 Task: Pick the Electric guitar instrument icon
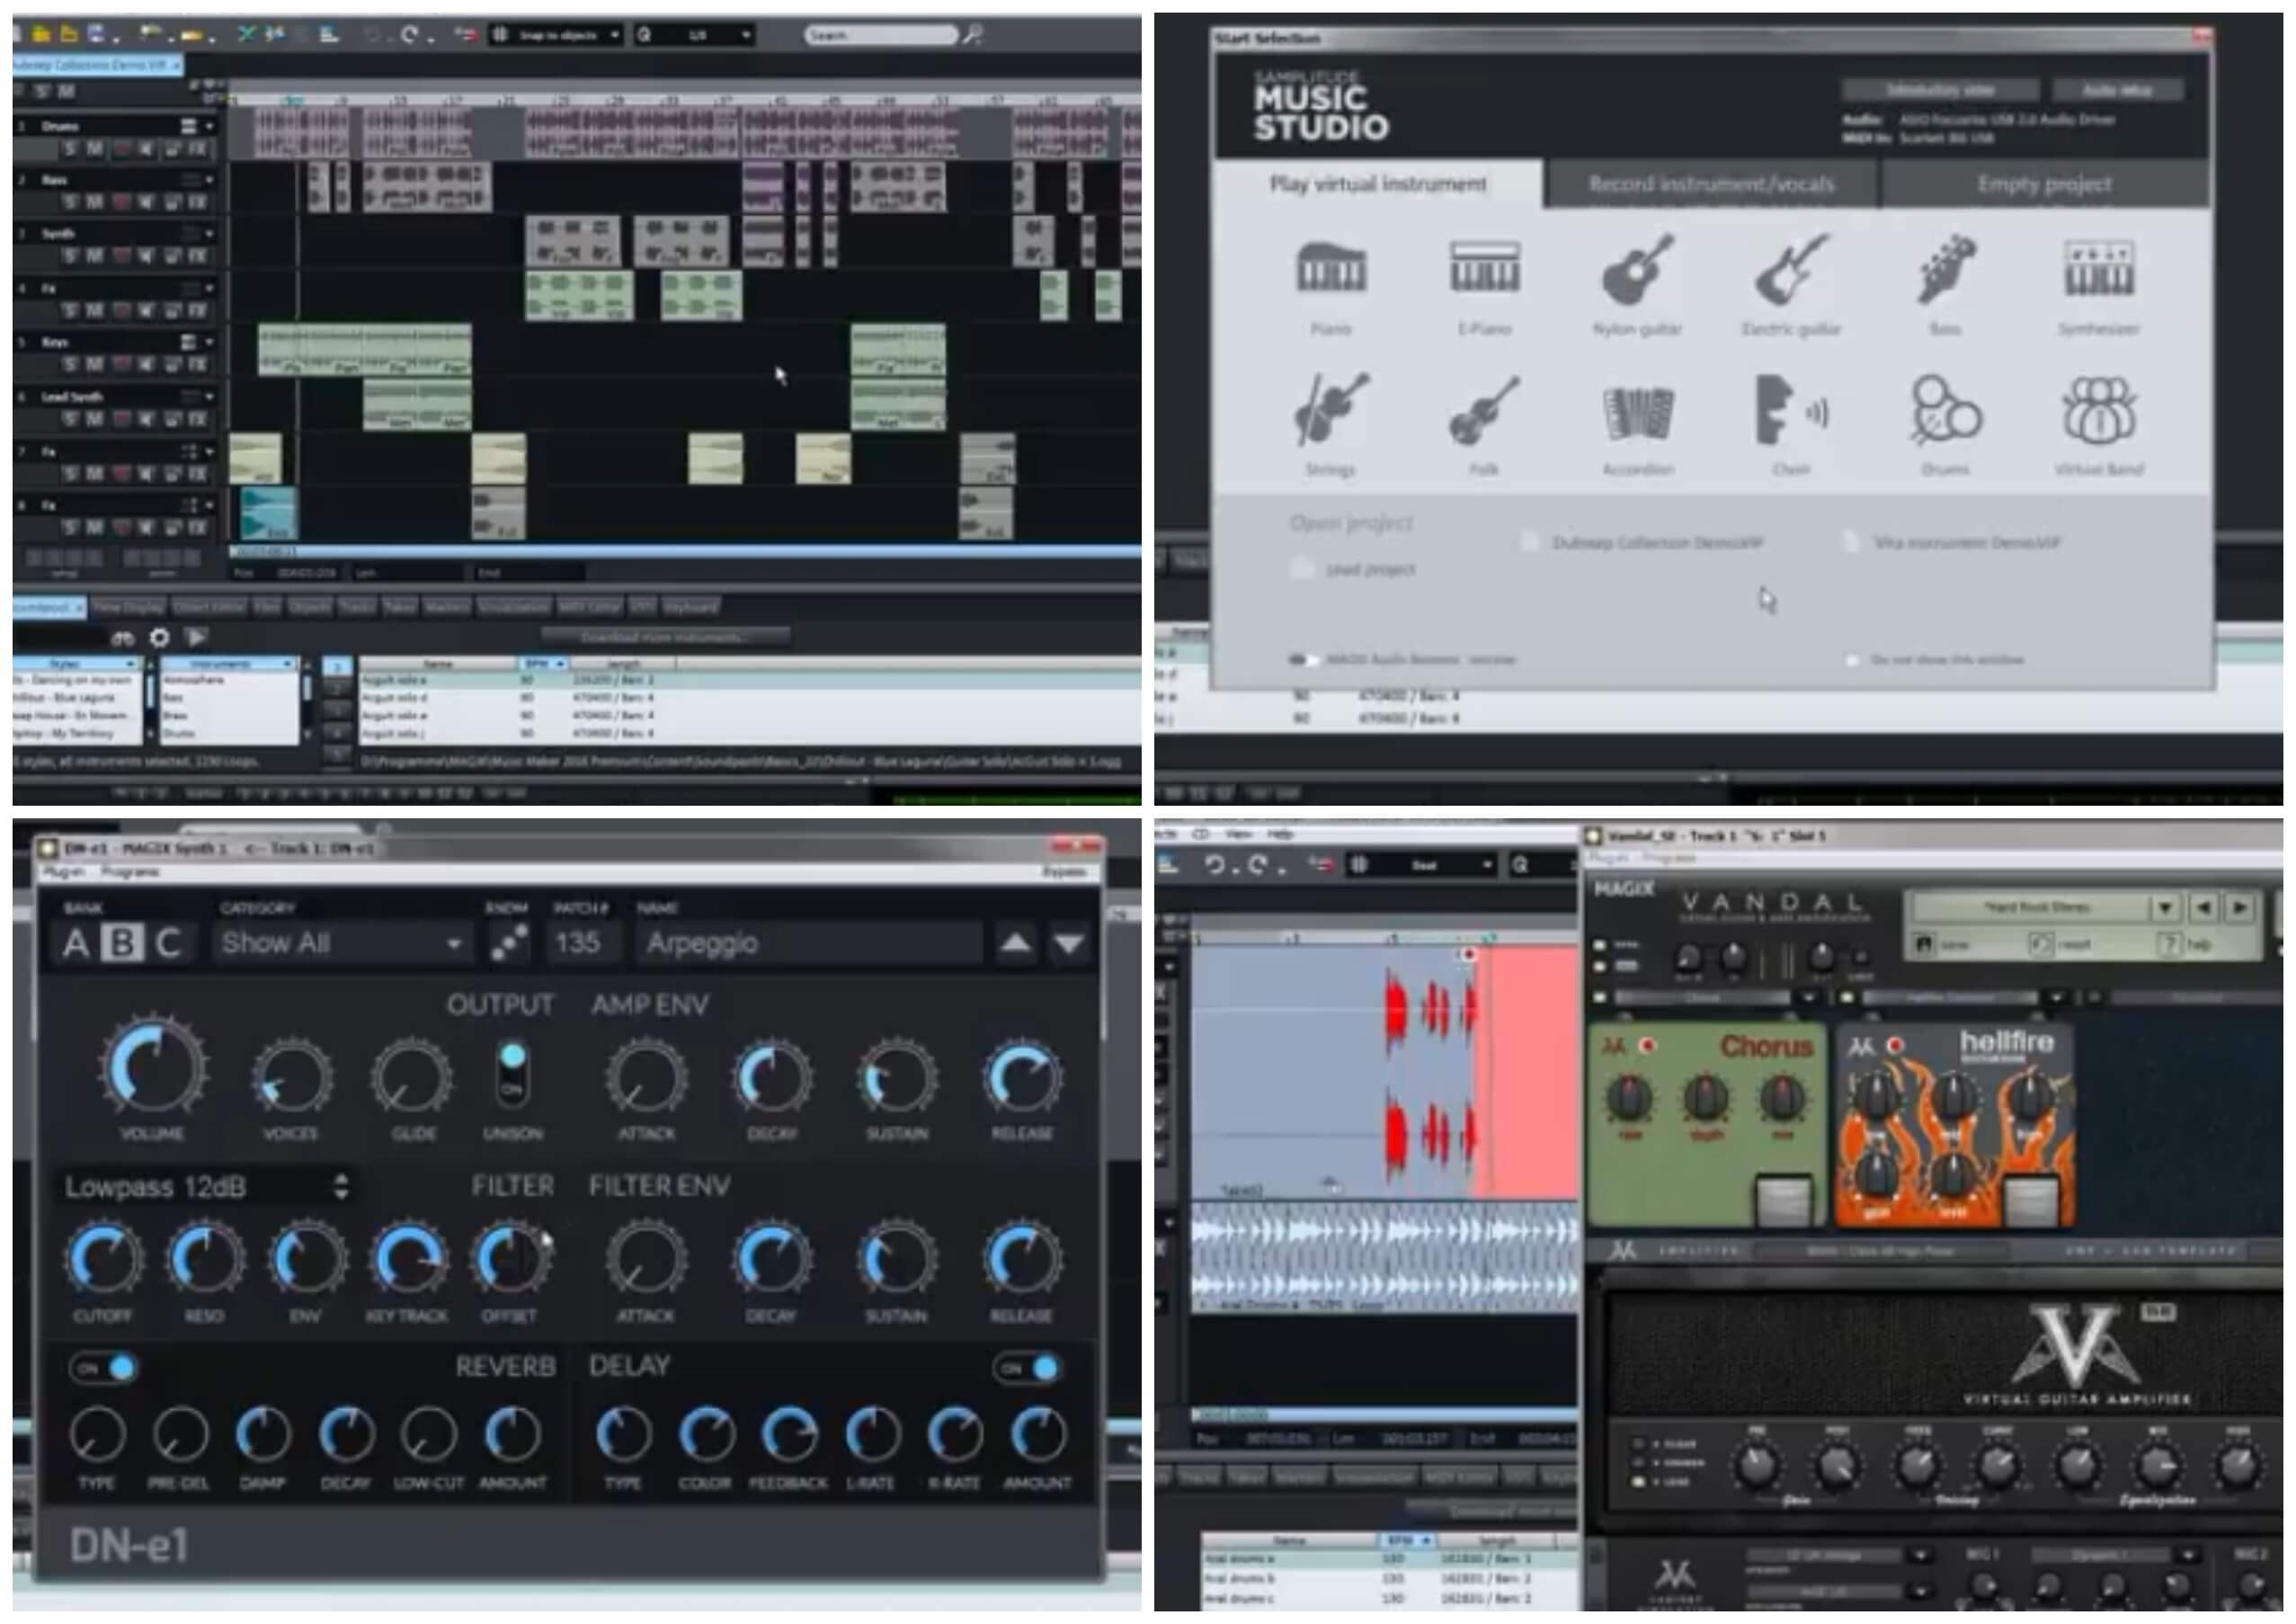pos(1792,269)
